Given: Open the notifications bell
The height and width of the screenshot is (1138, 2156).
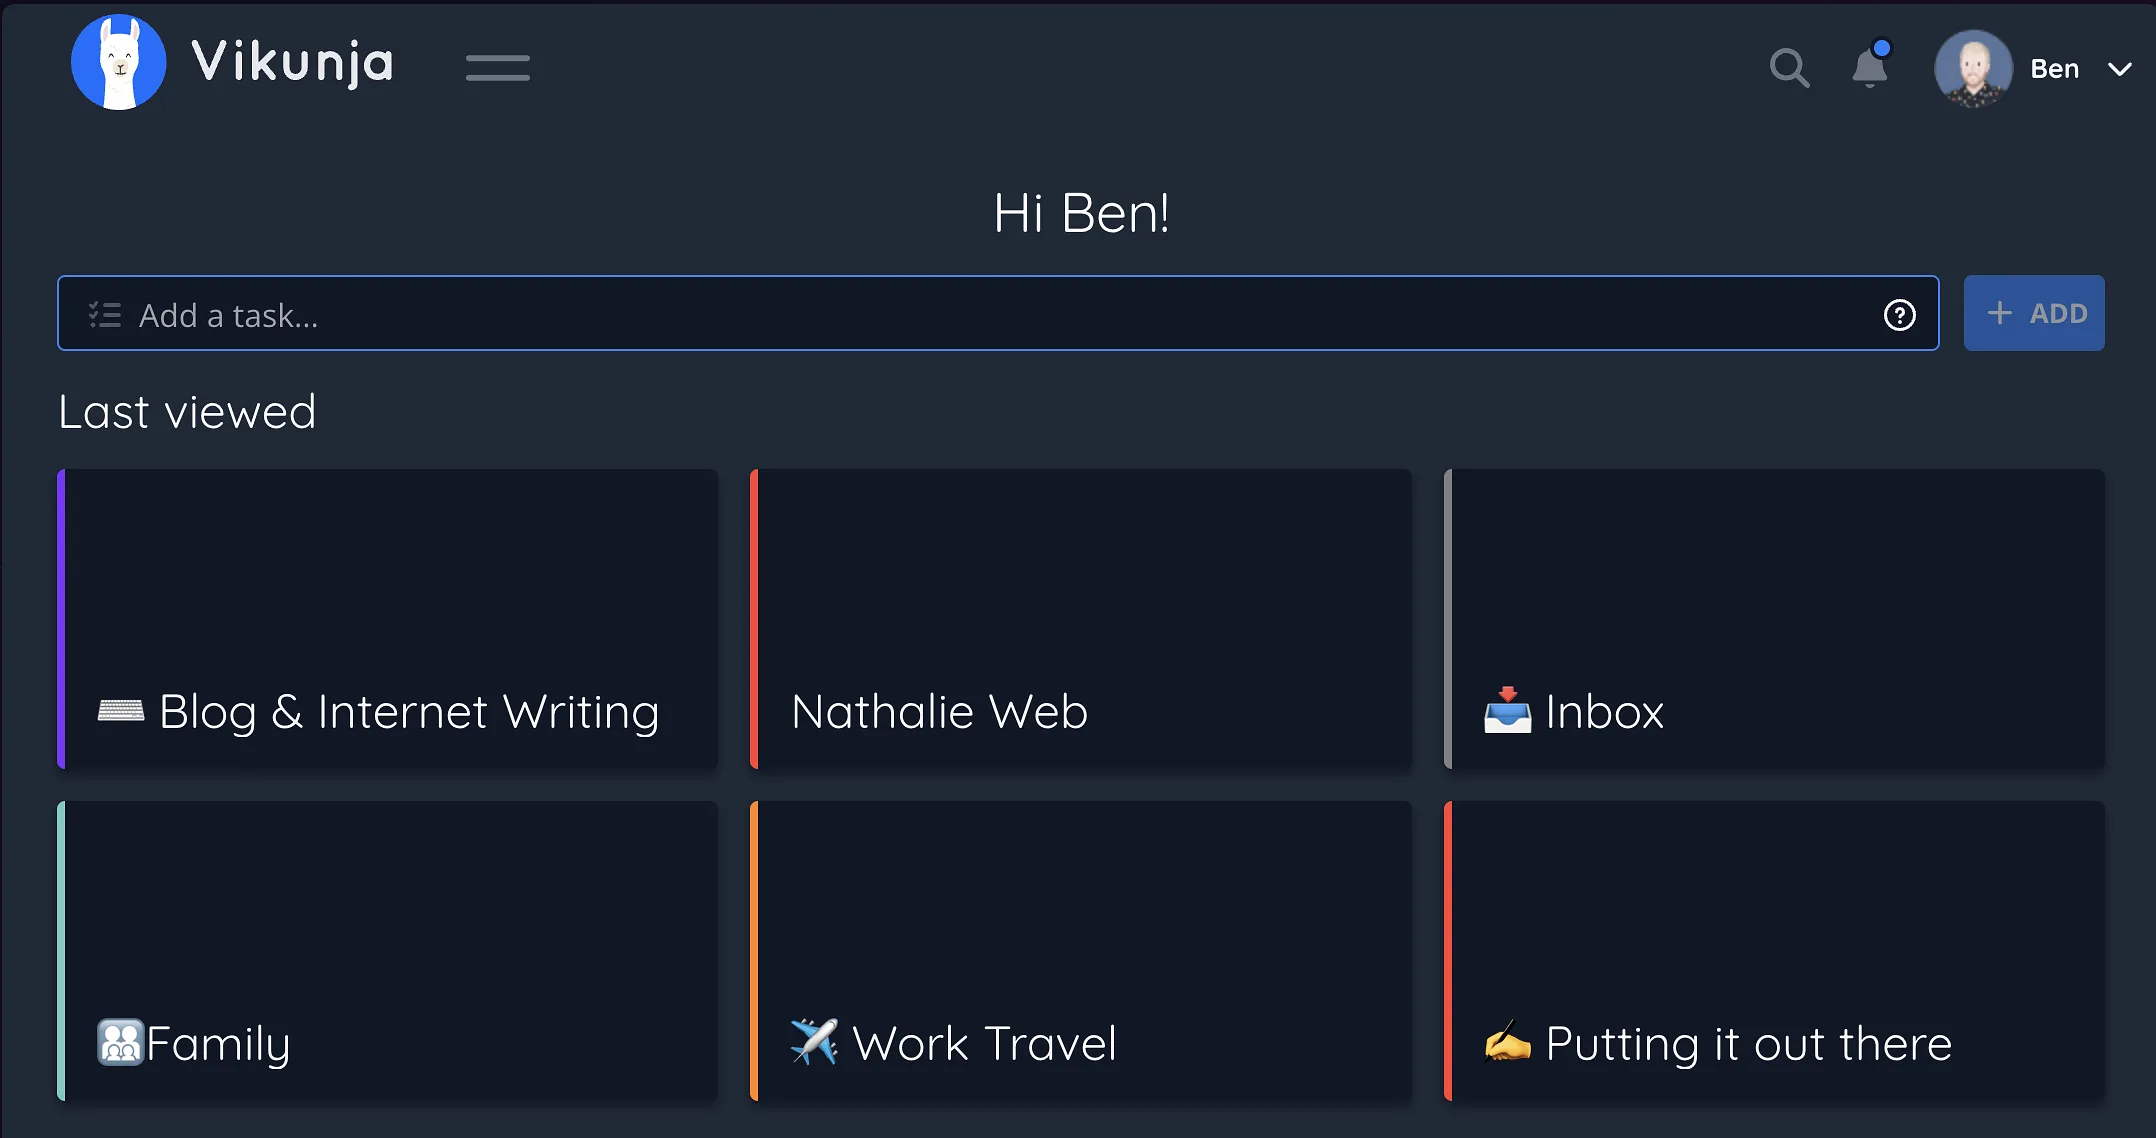Looking at the screenshot, I should [x=1869, y=68].
